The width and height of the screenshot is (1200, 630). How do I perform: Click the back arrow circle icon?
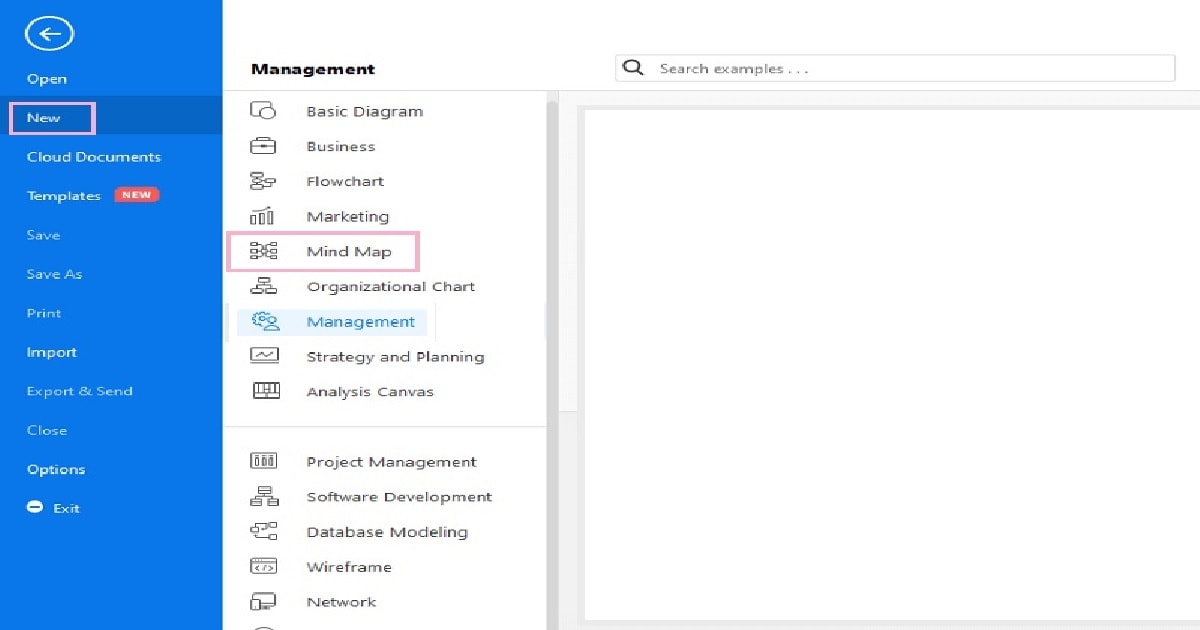[x=49, y=35]
